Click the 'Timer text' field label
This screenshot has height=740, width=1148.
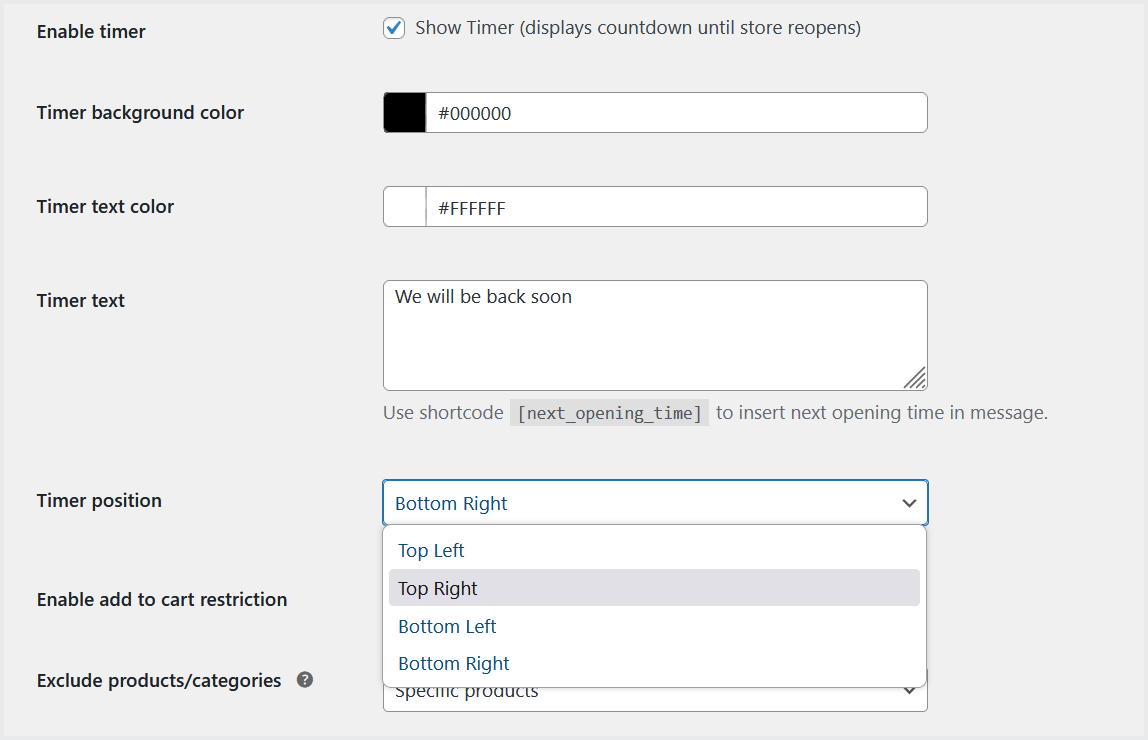81,301
